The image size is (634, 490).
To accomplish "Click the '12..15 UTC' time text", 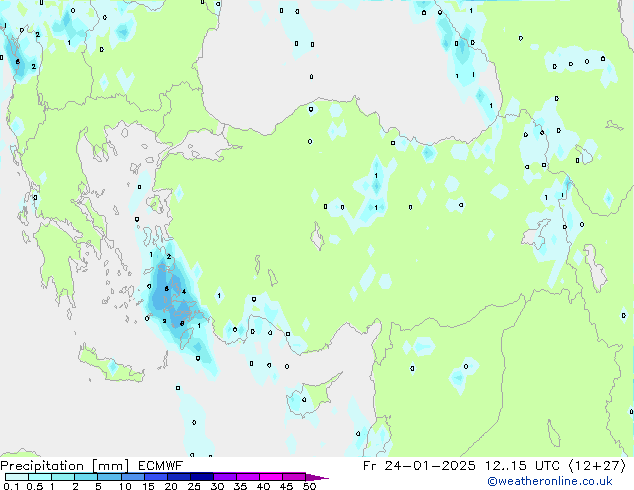I will pos(522,466).
